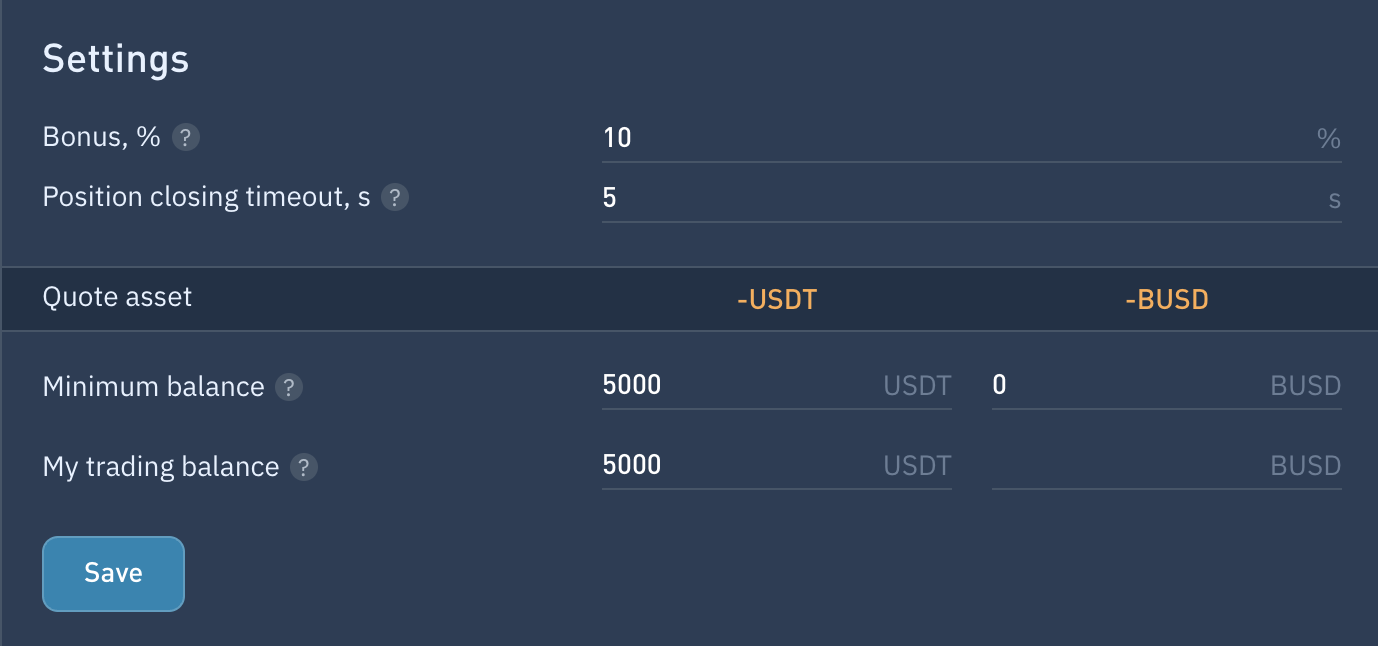Click the Position closing timeout value field

pyautogui.click(x=971, y=198)
